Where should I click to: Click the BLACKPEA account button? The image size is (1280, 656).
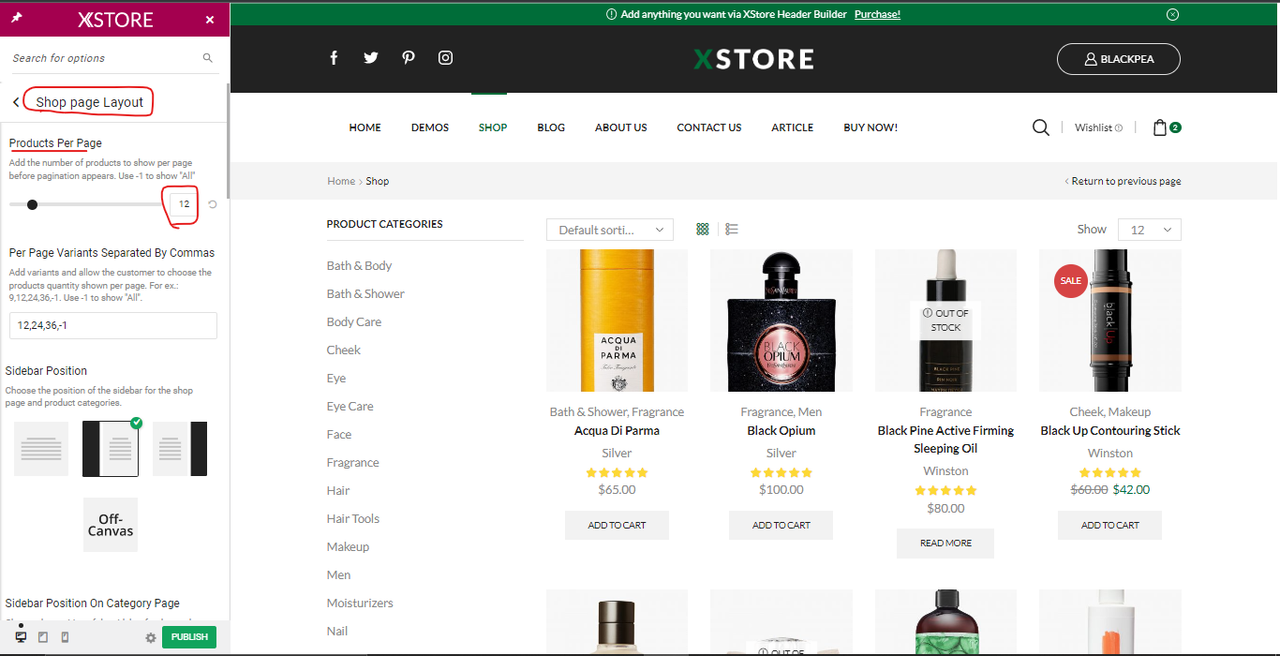[1119, 59]
